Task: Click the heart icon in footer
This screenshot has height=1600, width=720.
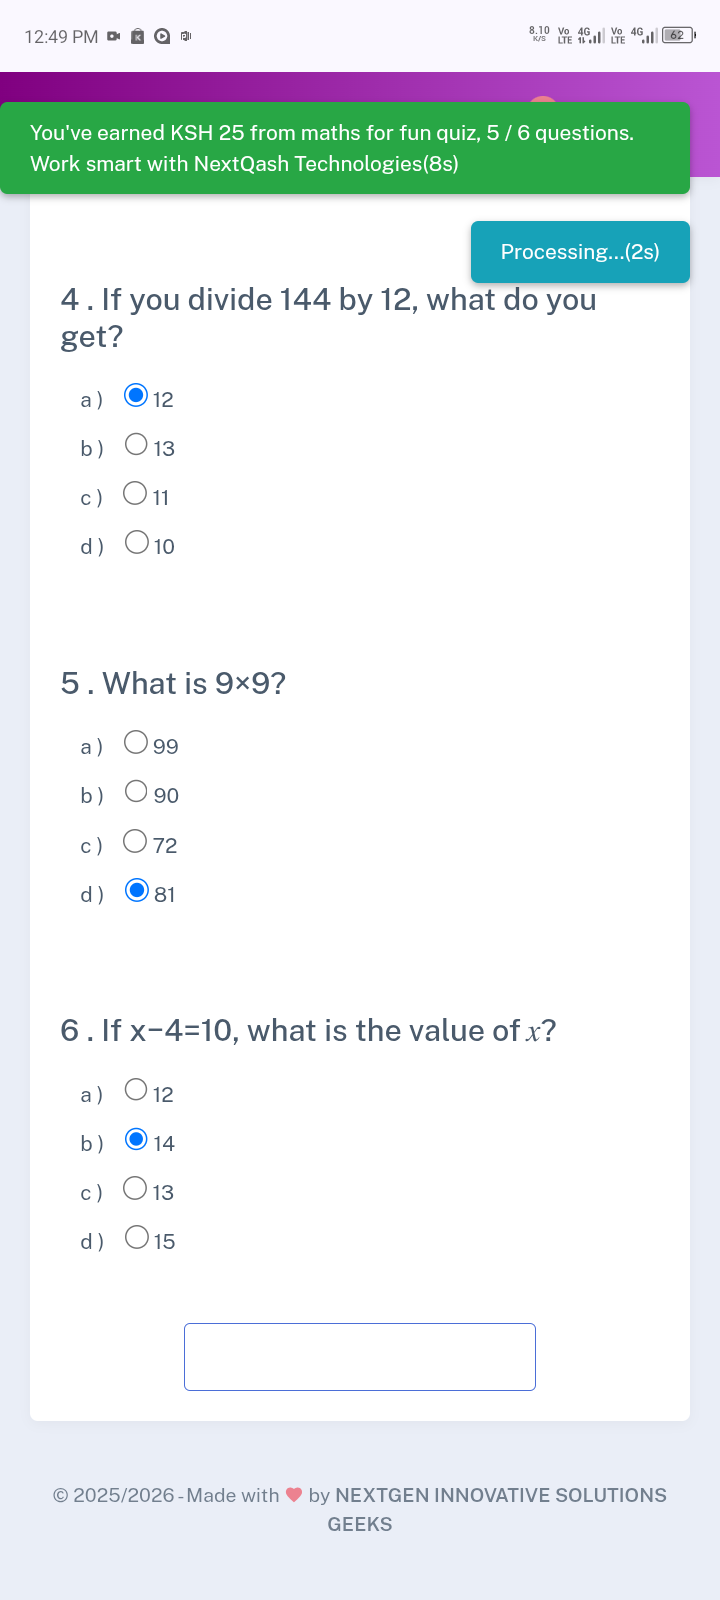Action: pyautogui.click(x=294, y=1495)
